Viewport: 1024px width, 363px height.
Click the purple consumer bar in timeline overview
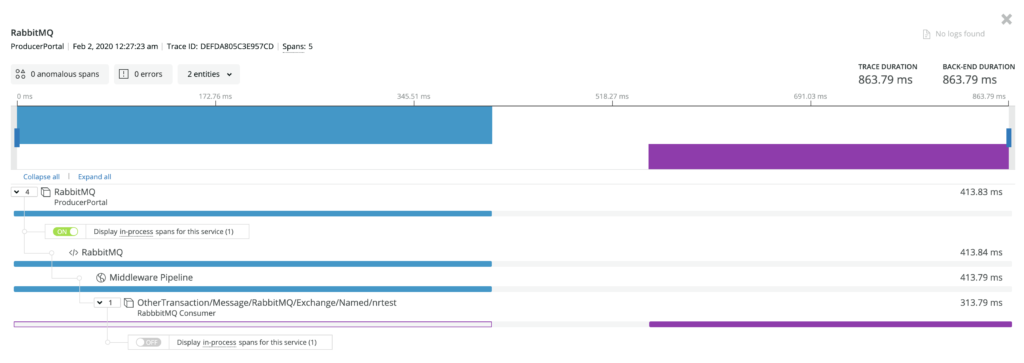pyautogui.click(x=829, y=157)
